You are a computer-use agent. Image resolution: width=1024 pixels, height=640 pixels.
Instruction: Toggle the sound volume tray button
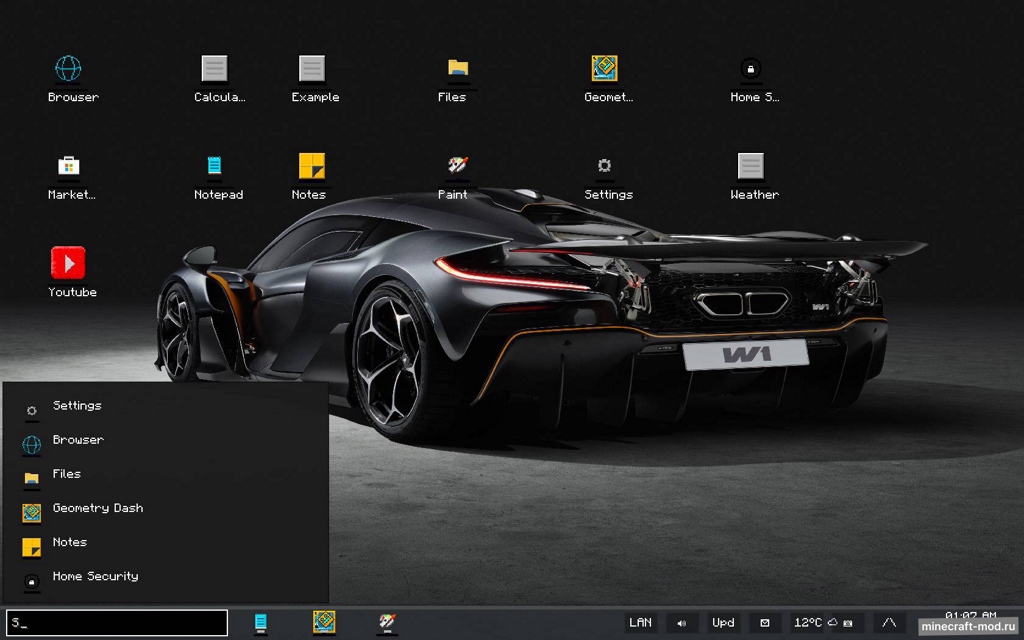click(682, 623)
